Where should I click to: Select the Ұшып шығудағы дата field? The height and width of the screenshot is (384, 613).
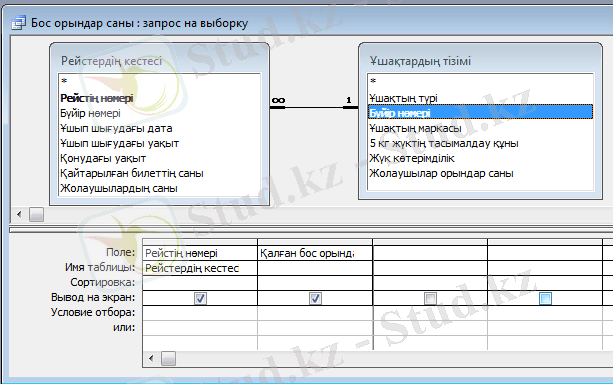pyautogui.click(x=159, y=128)
